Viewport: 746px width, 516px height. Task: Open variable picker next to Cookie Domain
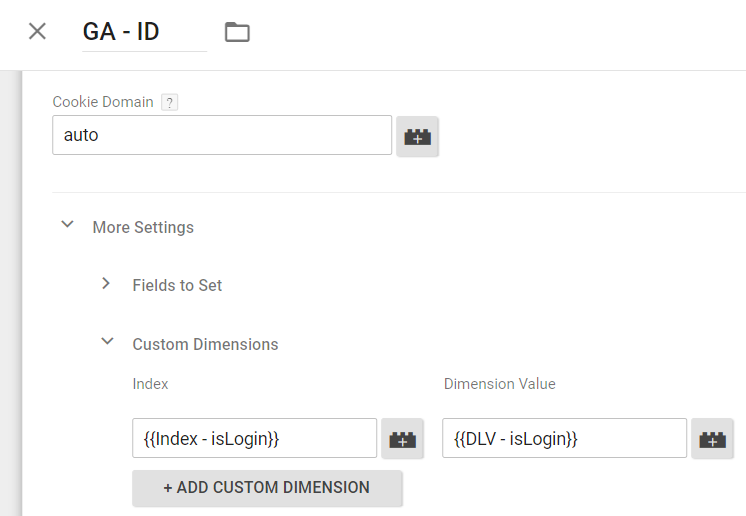click(x=417, y=137)
